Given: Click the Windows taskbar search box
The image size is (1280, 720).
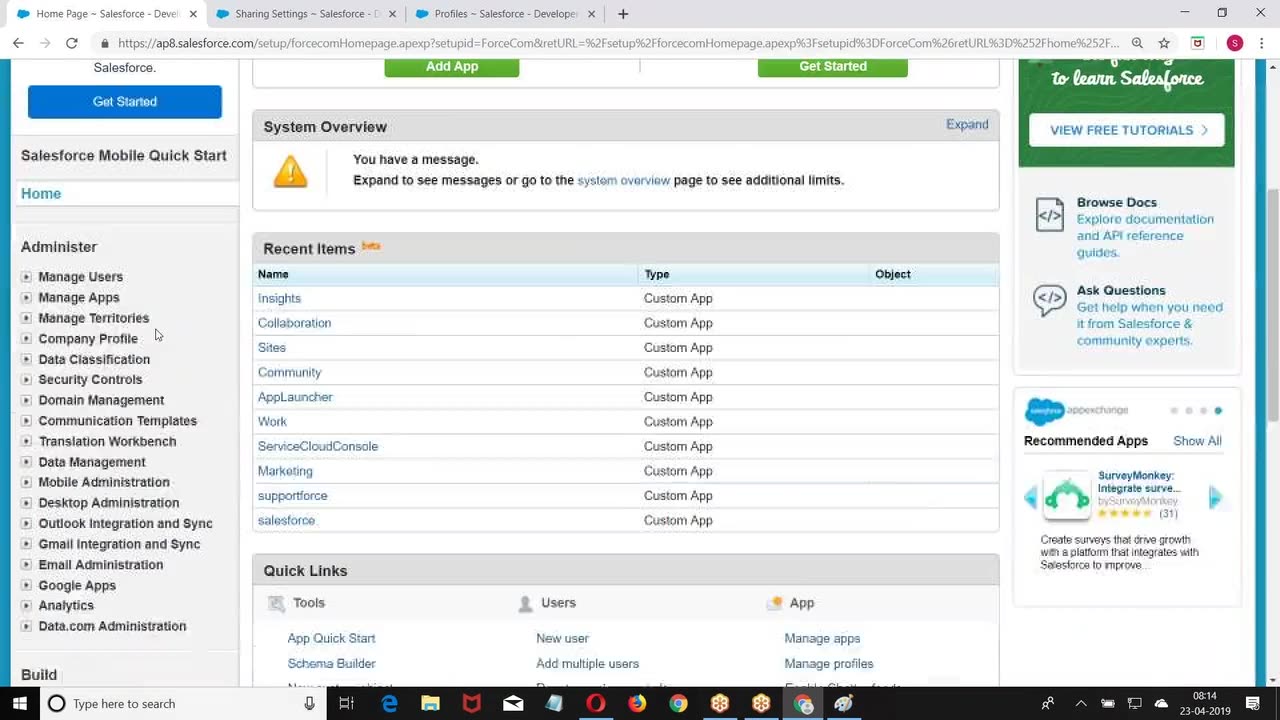Looking at the screenshot, I should [183, 704].
